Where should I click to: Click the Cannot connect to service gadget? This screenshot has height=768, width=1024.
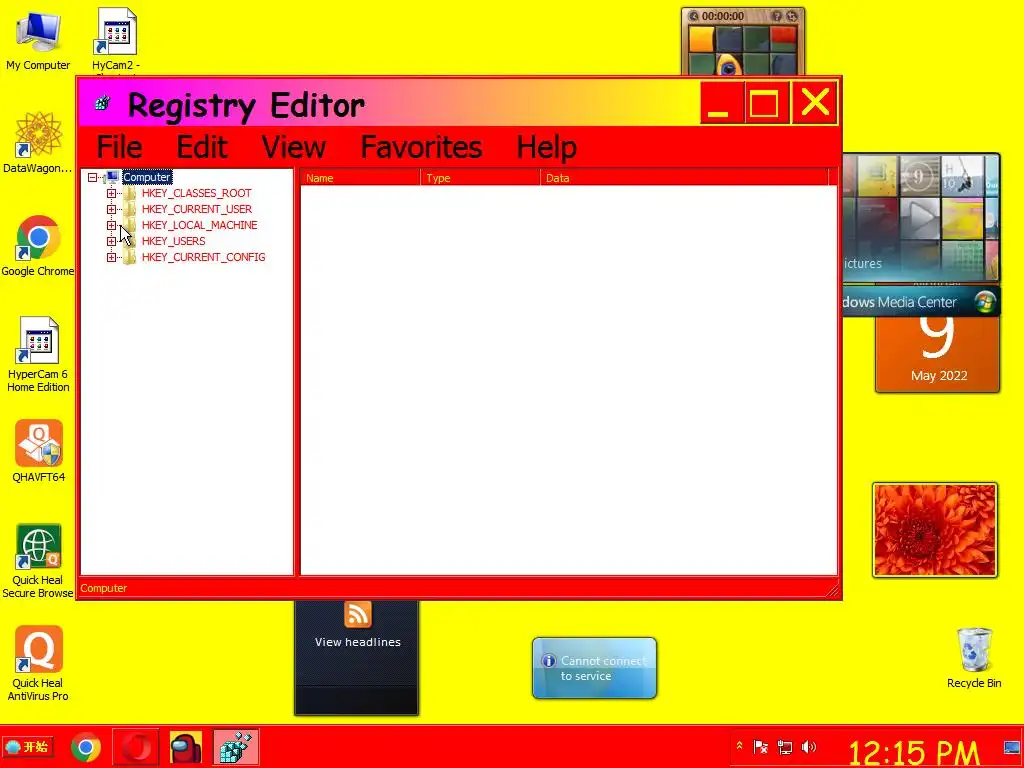594,668
